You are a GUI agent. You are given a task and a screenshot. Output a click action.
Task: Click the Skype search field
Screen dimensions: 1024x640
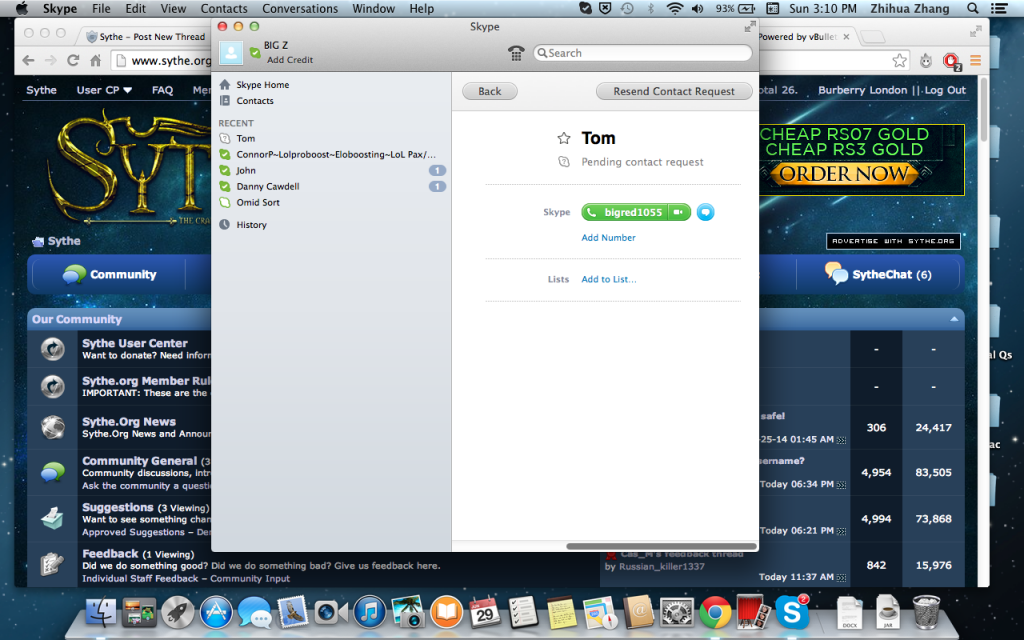[x=643, y=53]
